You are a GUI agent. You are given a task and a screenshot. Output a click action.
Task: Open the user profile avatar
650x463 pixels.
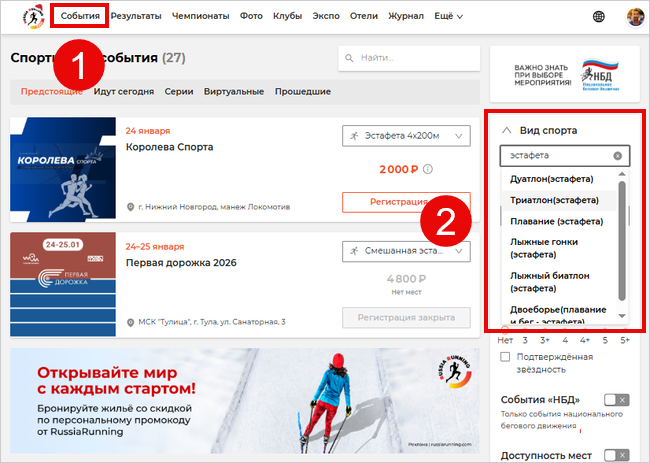tap(635, 16)
